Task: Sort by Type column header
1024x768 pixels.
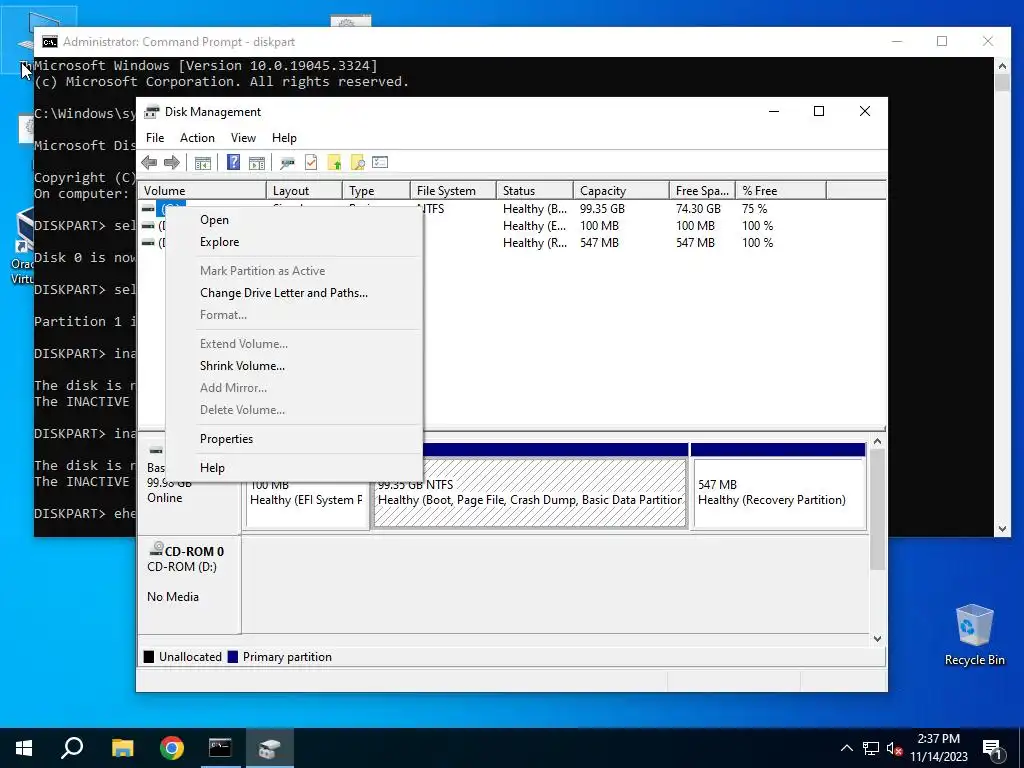Action: [x=376, y=191]
